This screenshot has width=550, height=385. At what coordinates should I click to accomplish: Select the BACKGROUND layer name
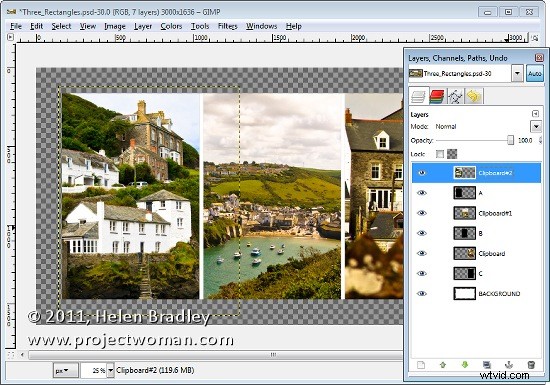(499, 293)
